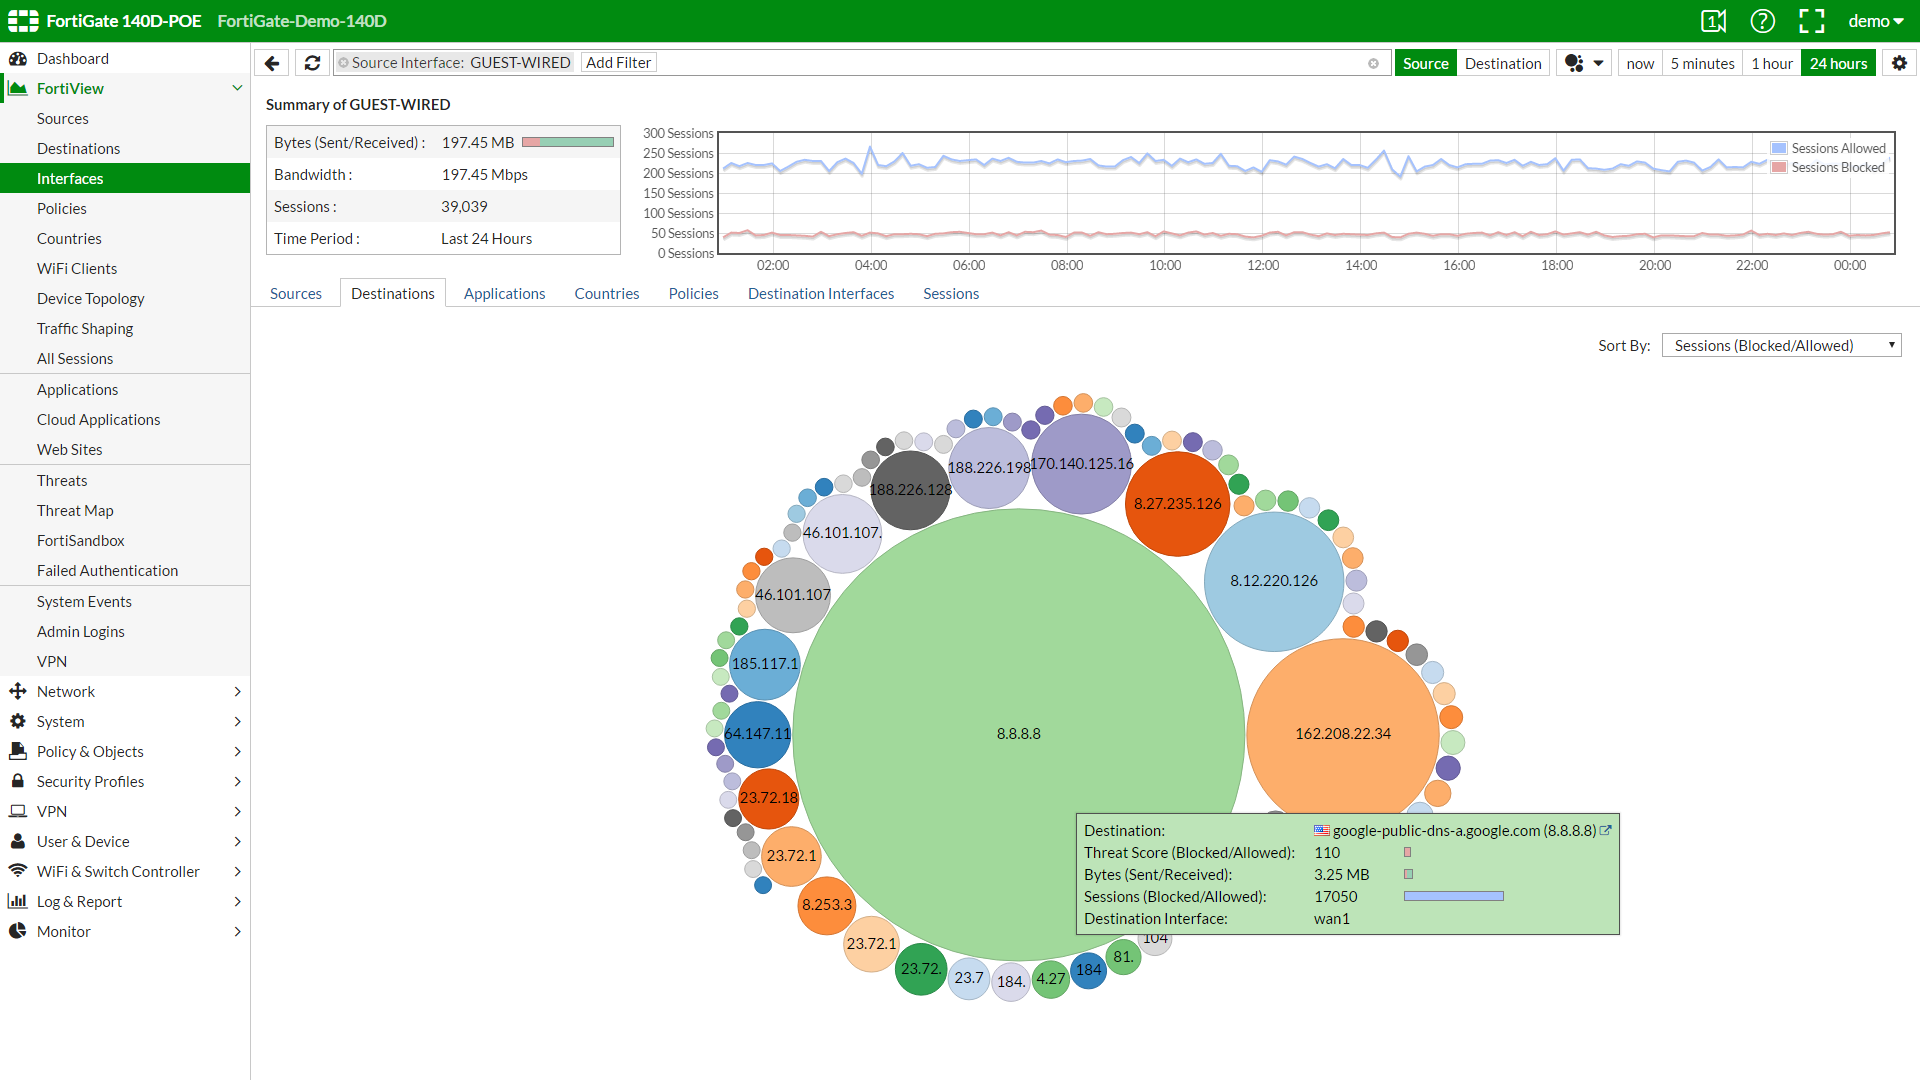
Task: Open the CLI console icon
Action: pyautogui.click(x=1713, y=21)
